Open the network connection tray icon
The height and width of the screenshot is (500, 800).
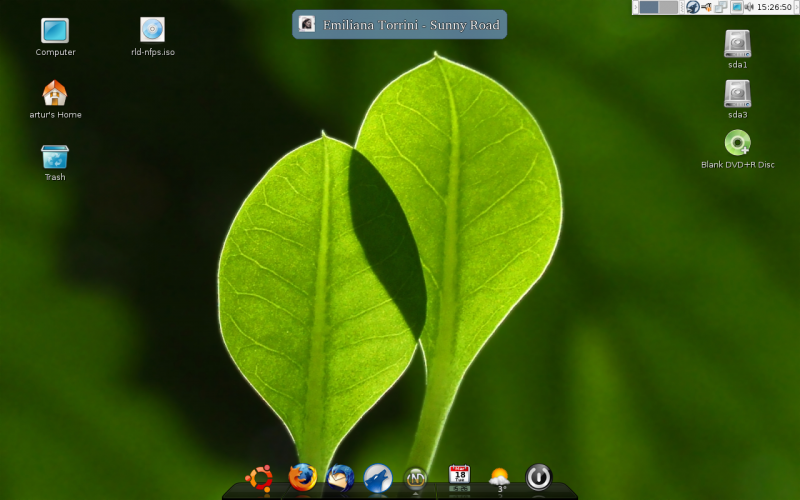[x=707, y=7]
